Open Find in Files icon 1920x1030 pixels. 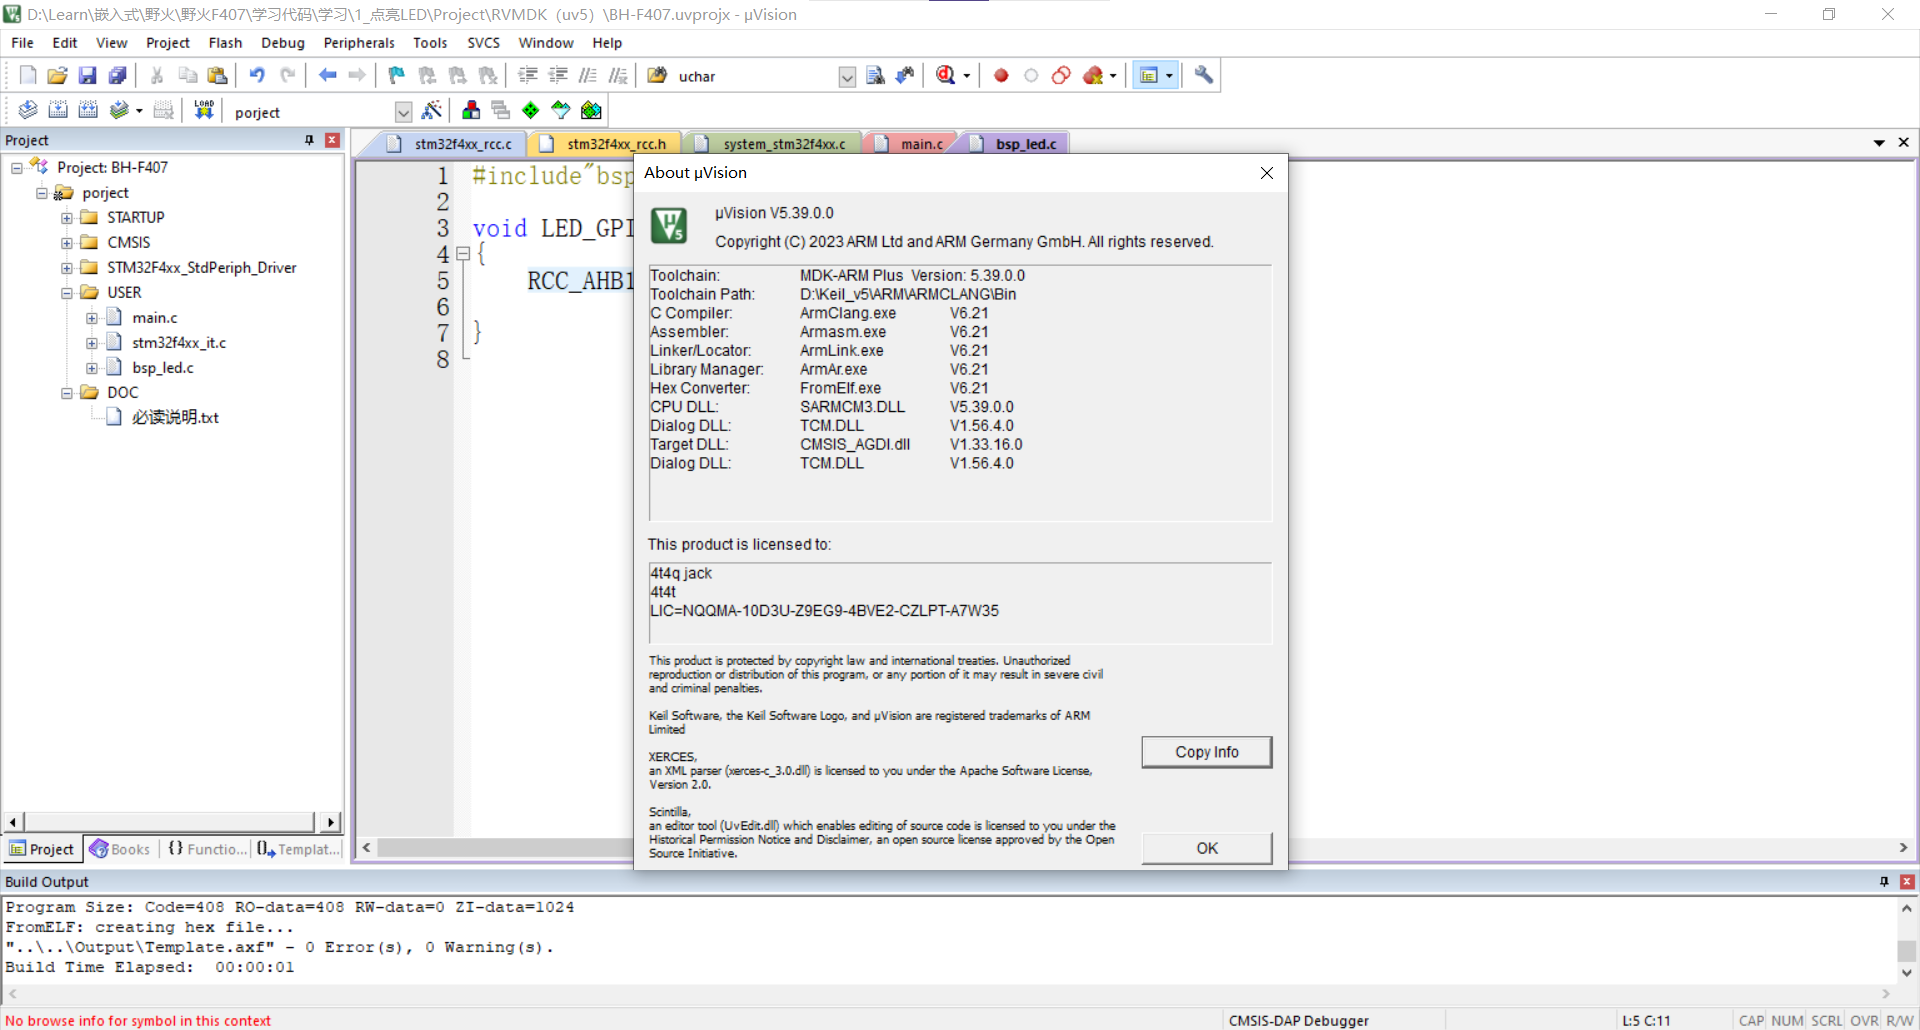click(x=657, y=75)
